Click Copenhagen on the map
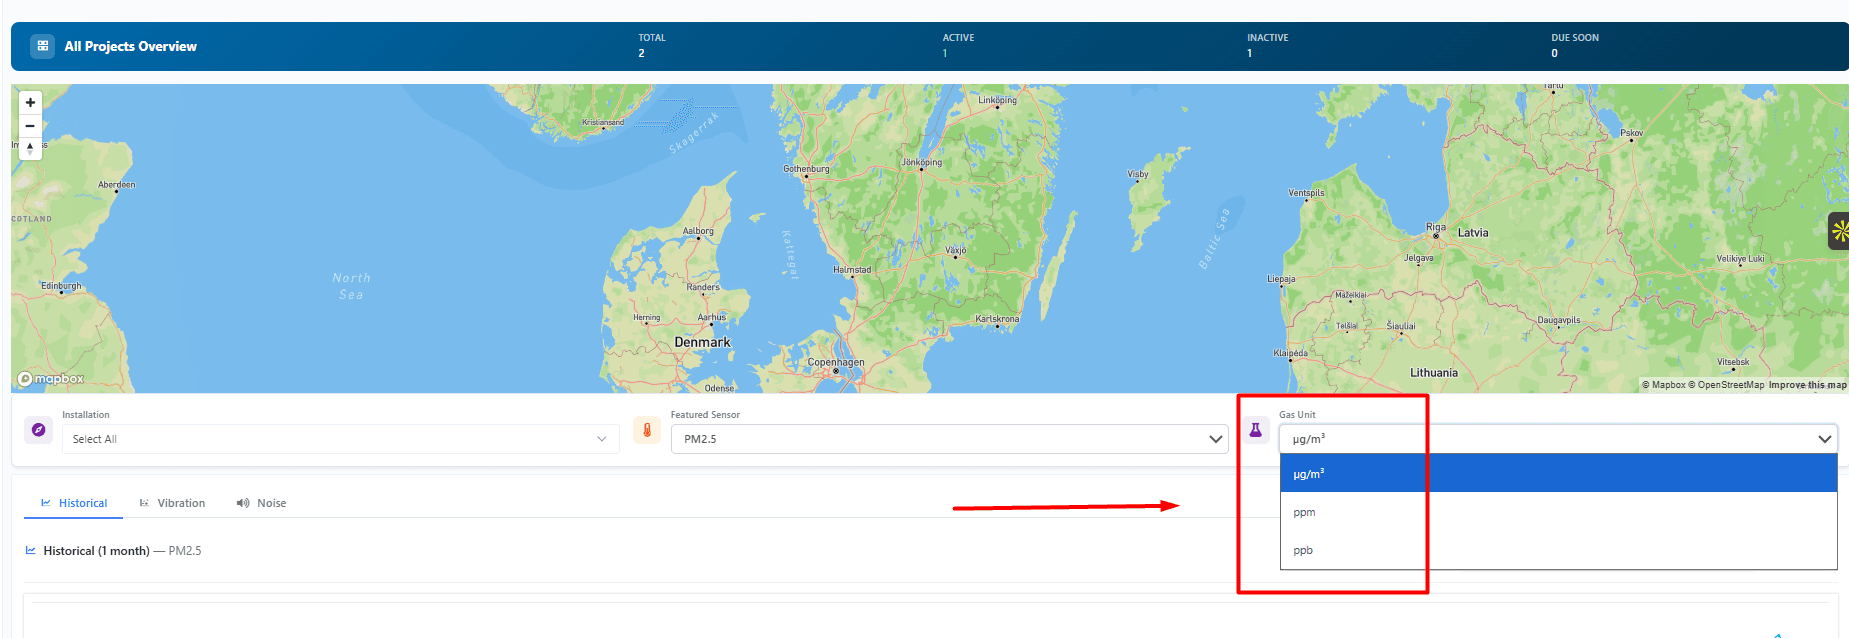 coord(836,365)
